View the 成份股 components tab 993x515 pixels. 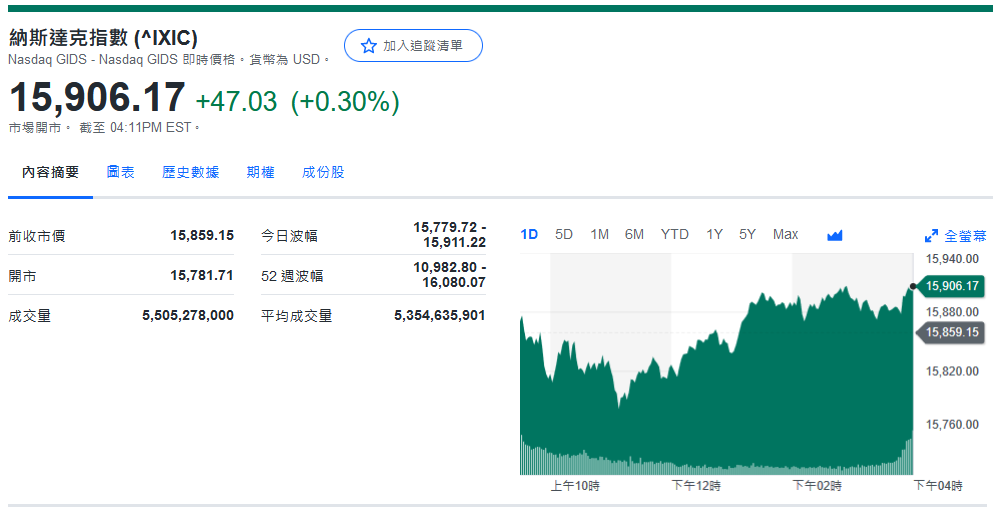[x=323, y=172]
